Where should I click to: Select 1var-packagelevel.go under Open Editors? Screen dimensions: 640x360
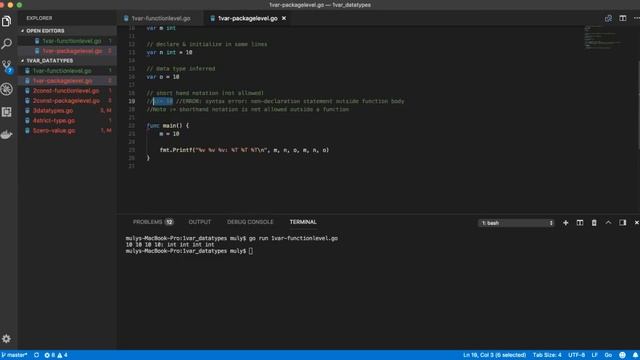pyautogui.click(x=67, y=51)
